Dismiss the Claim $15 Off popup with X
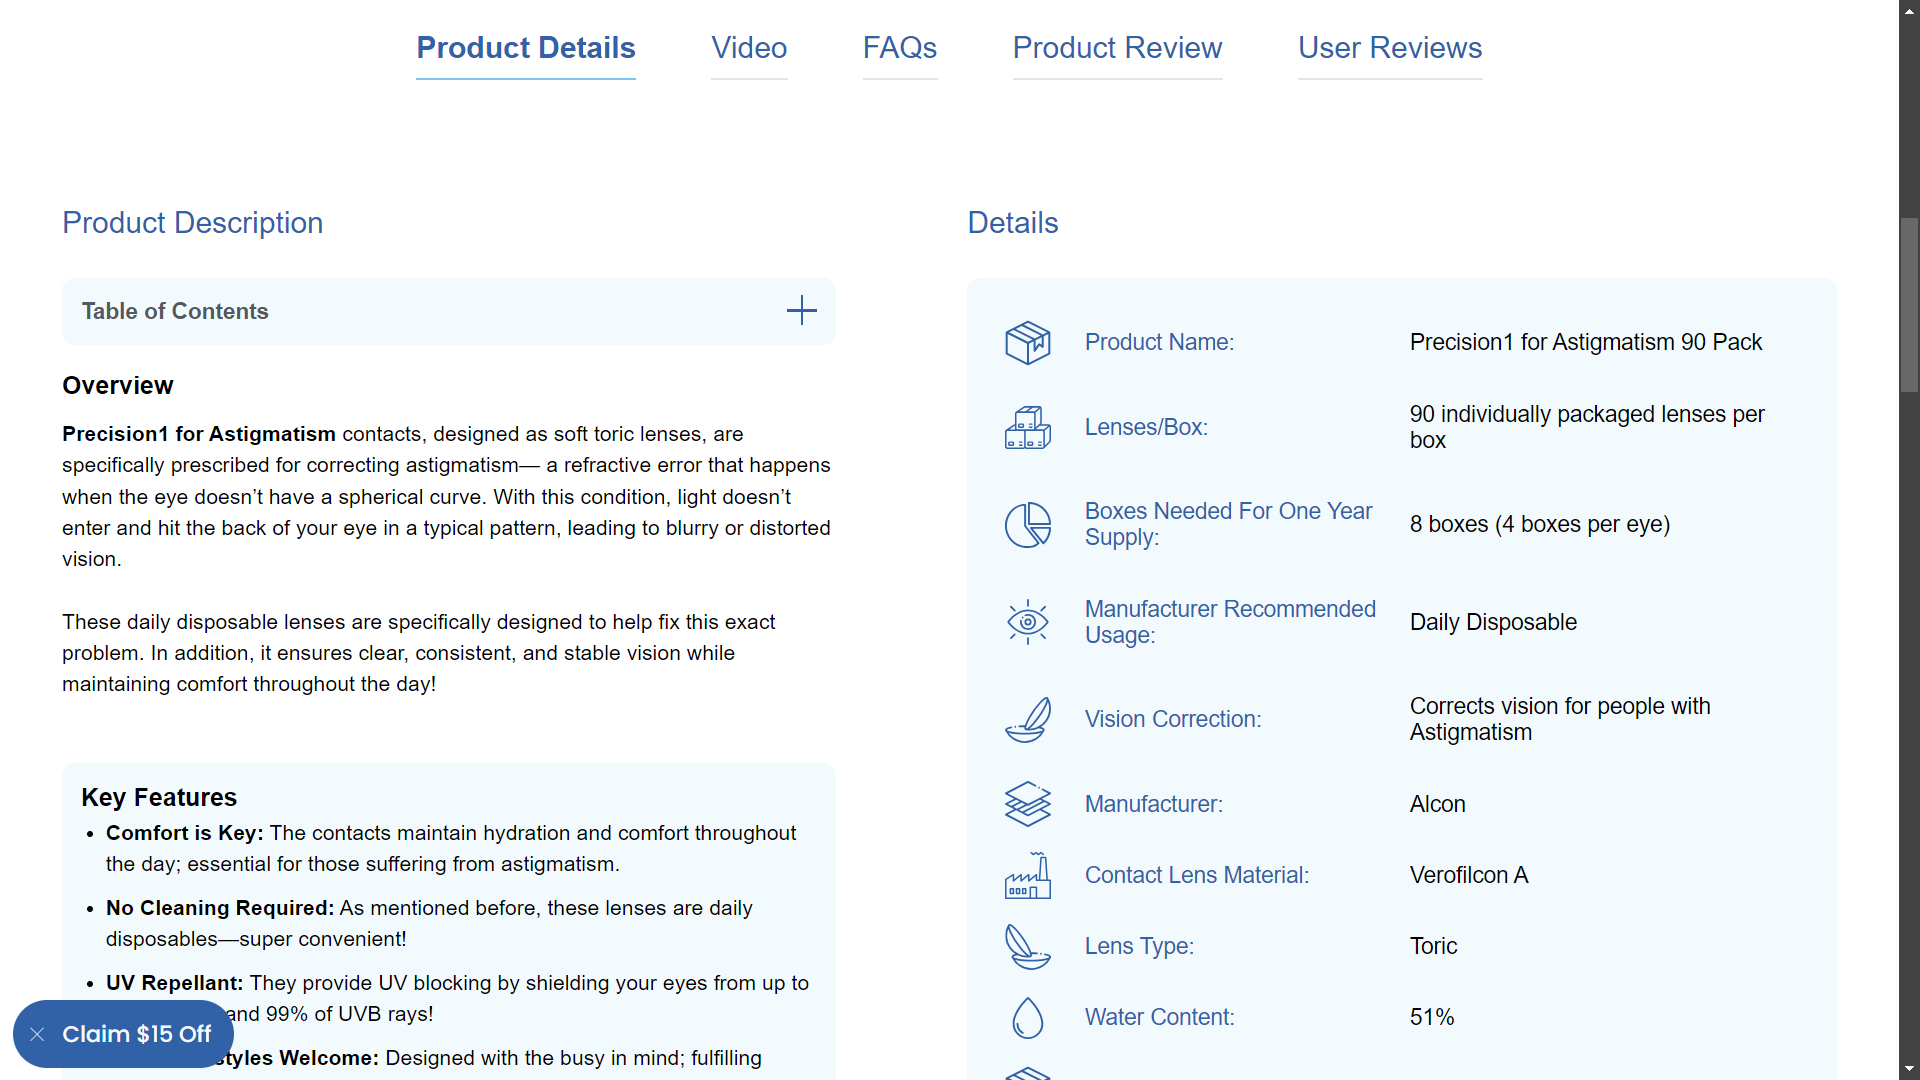This screenshot has width=1920, height=1080. [x=37, y=1034]
